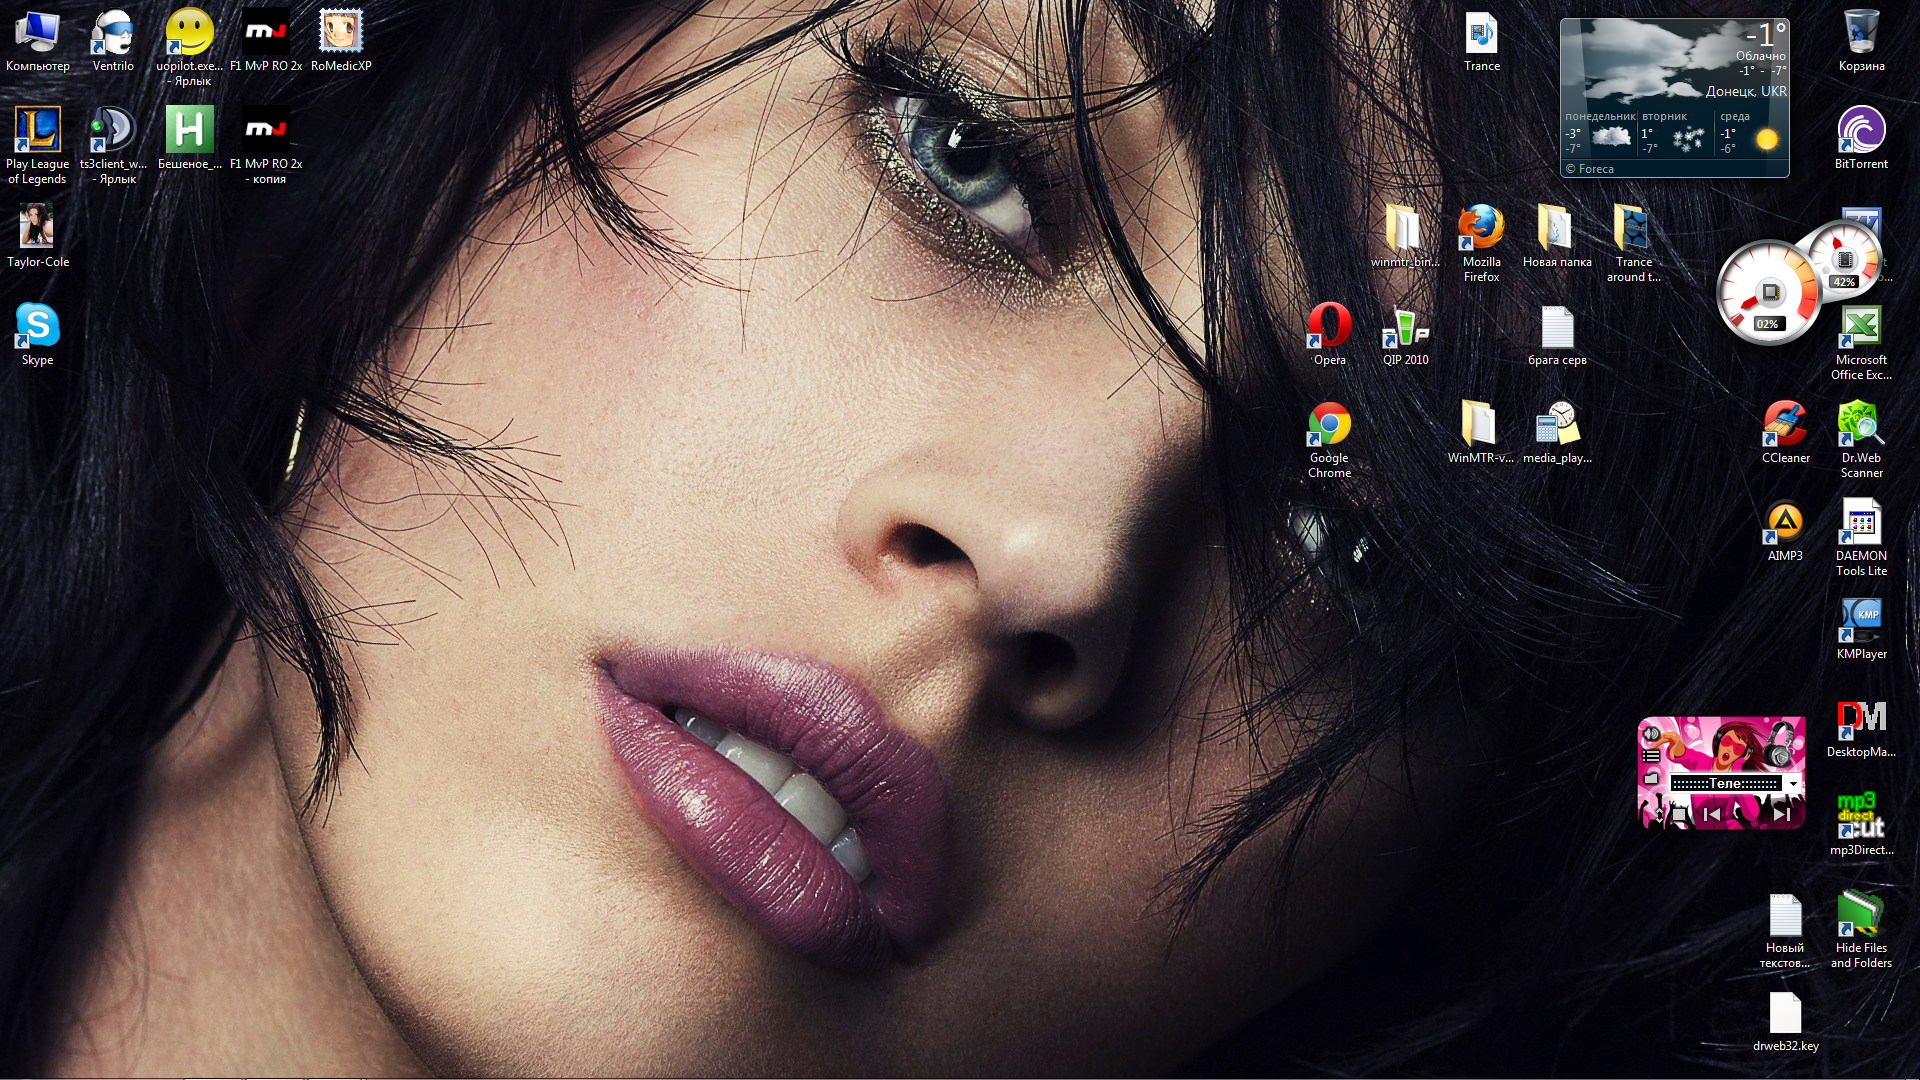
Task: Open drweb32.key file
Action: tap(1785, 1021)
